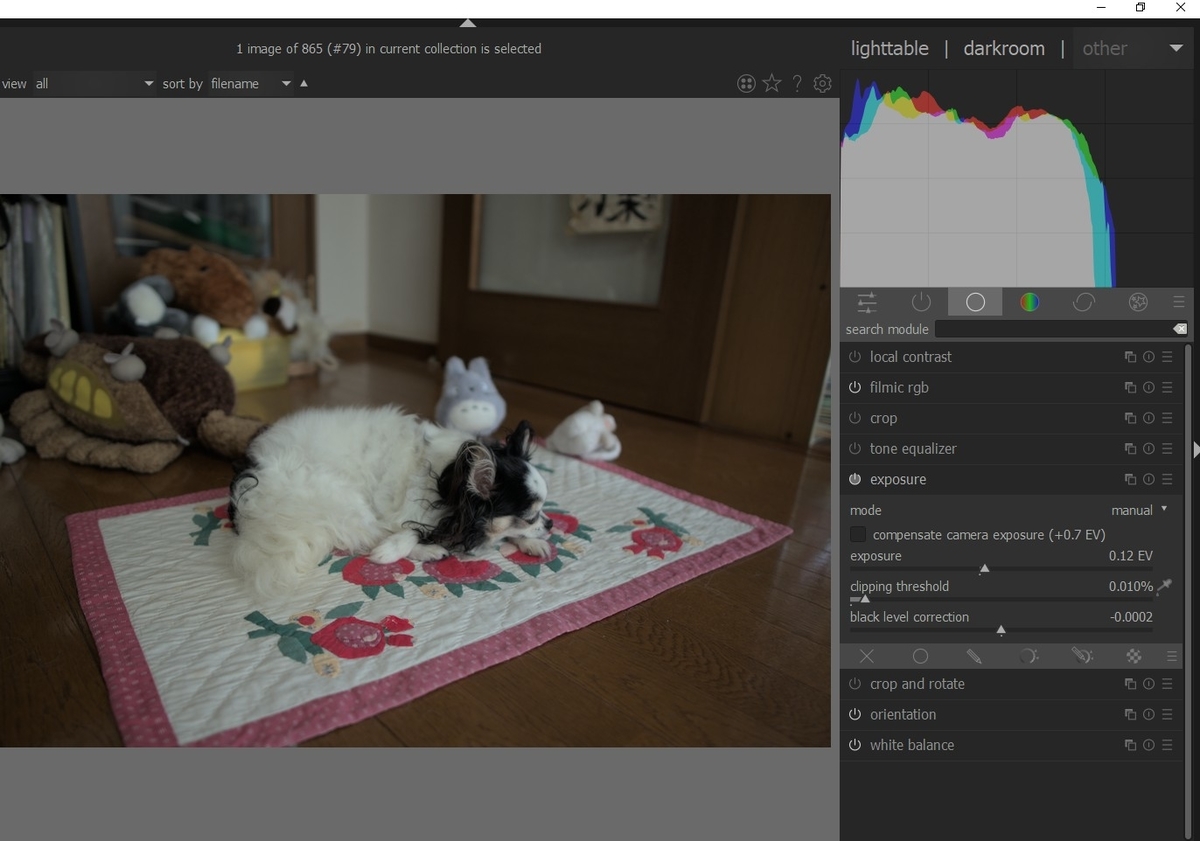Open the grouping toggle in header
This screenshot has height=841, width=1200.
[x=746, y=84]
